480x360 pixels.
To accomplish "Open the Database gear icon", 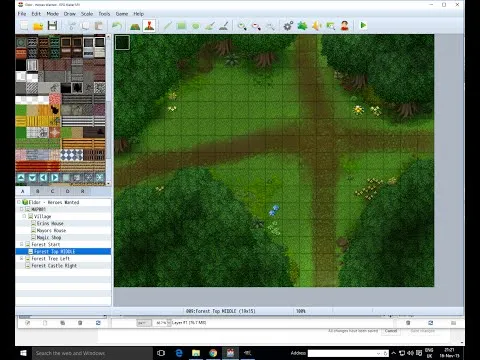I will click(x=288, y=26).
